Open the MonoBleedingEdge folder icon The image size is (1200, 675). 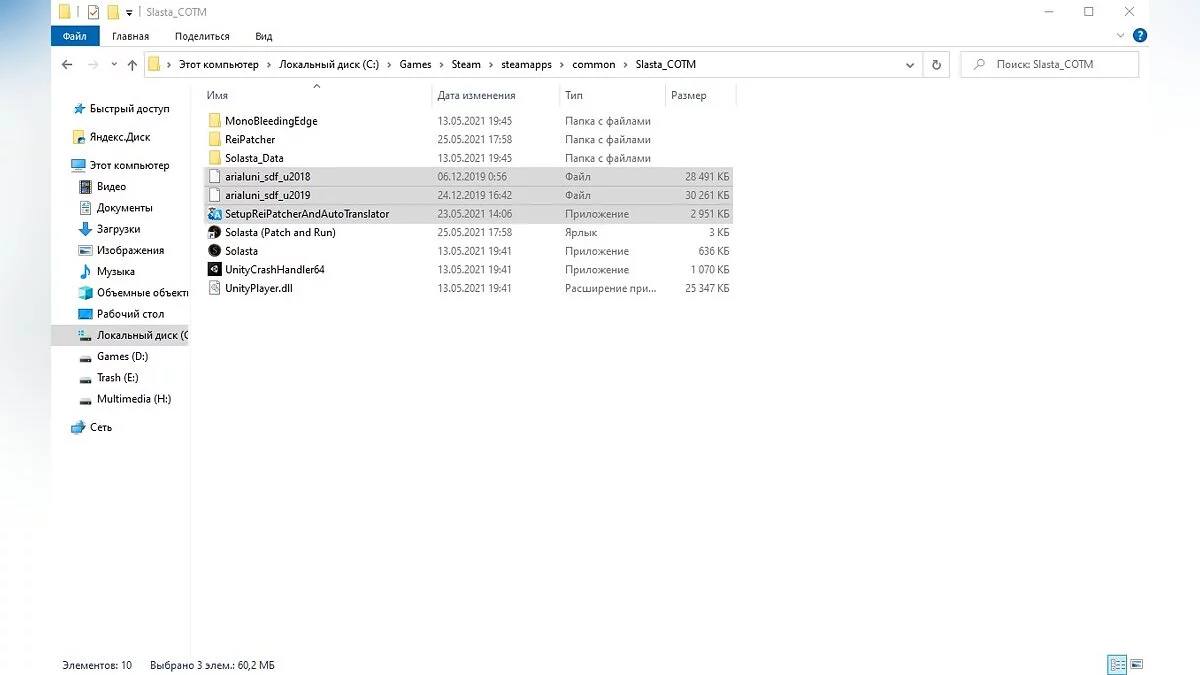click(x=214, y=121)
